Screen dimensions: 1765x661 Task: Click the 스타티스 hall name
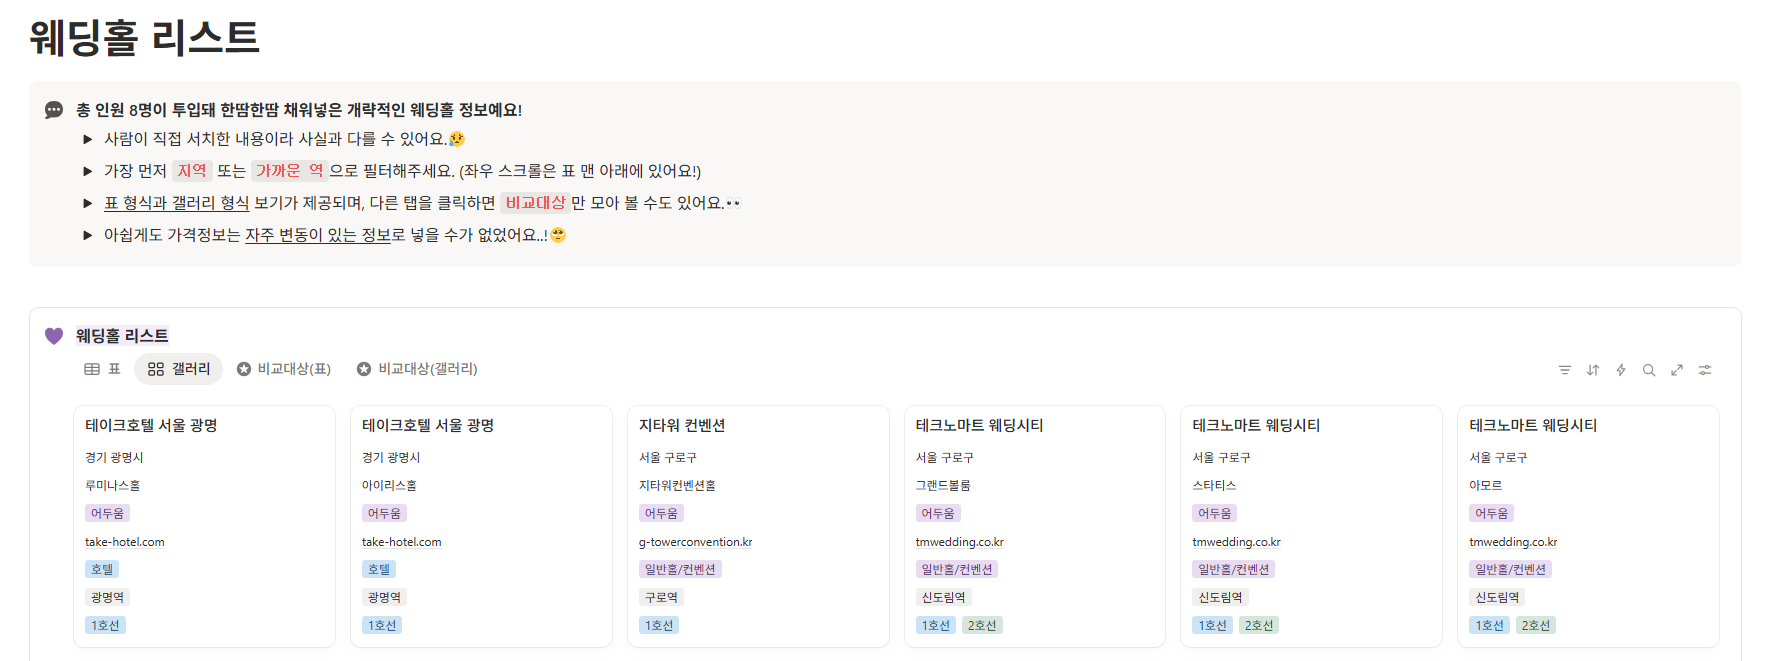pos(1214,485)
